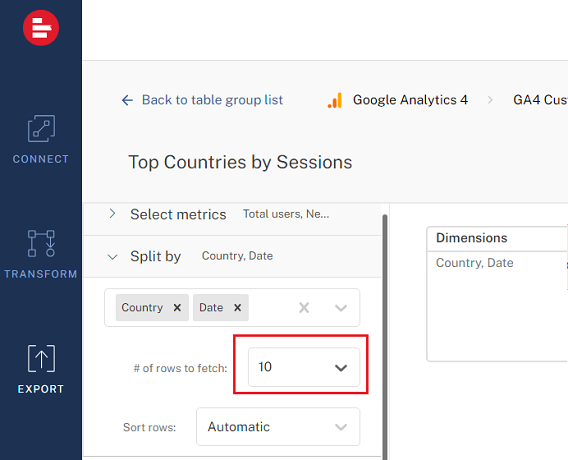Collapse the Split by section

[113, 257]
